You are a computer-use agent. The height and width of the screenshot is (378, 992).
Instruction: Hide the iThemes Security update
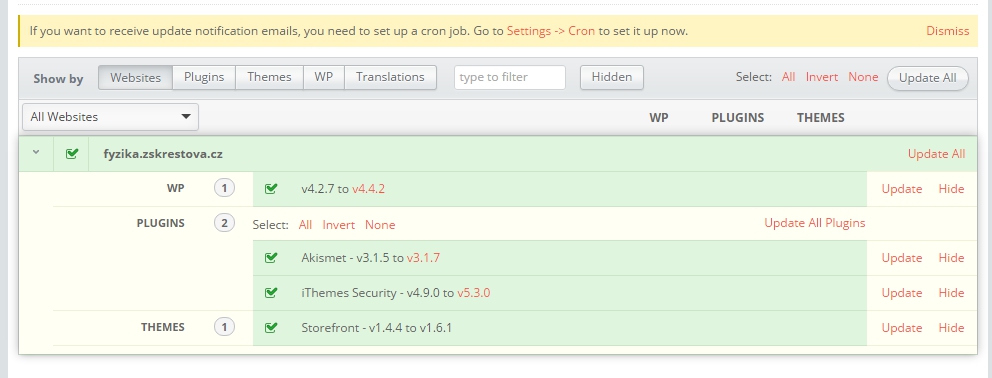(951, 293)
